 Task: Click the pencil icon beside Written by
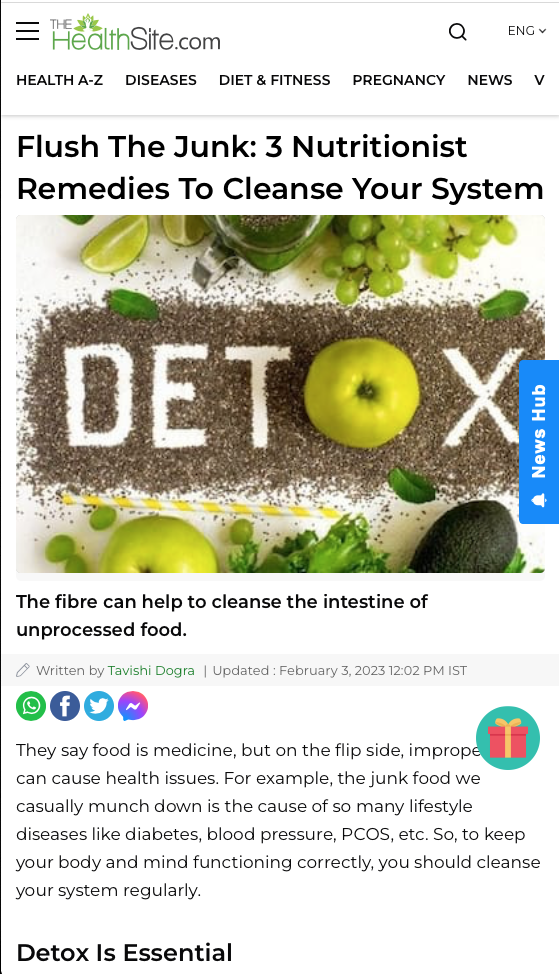click(x=23, y=670)
